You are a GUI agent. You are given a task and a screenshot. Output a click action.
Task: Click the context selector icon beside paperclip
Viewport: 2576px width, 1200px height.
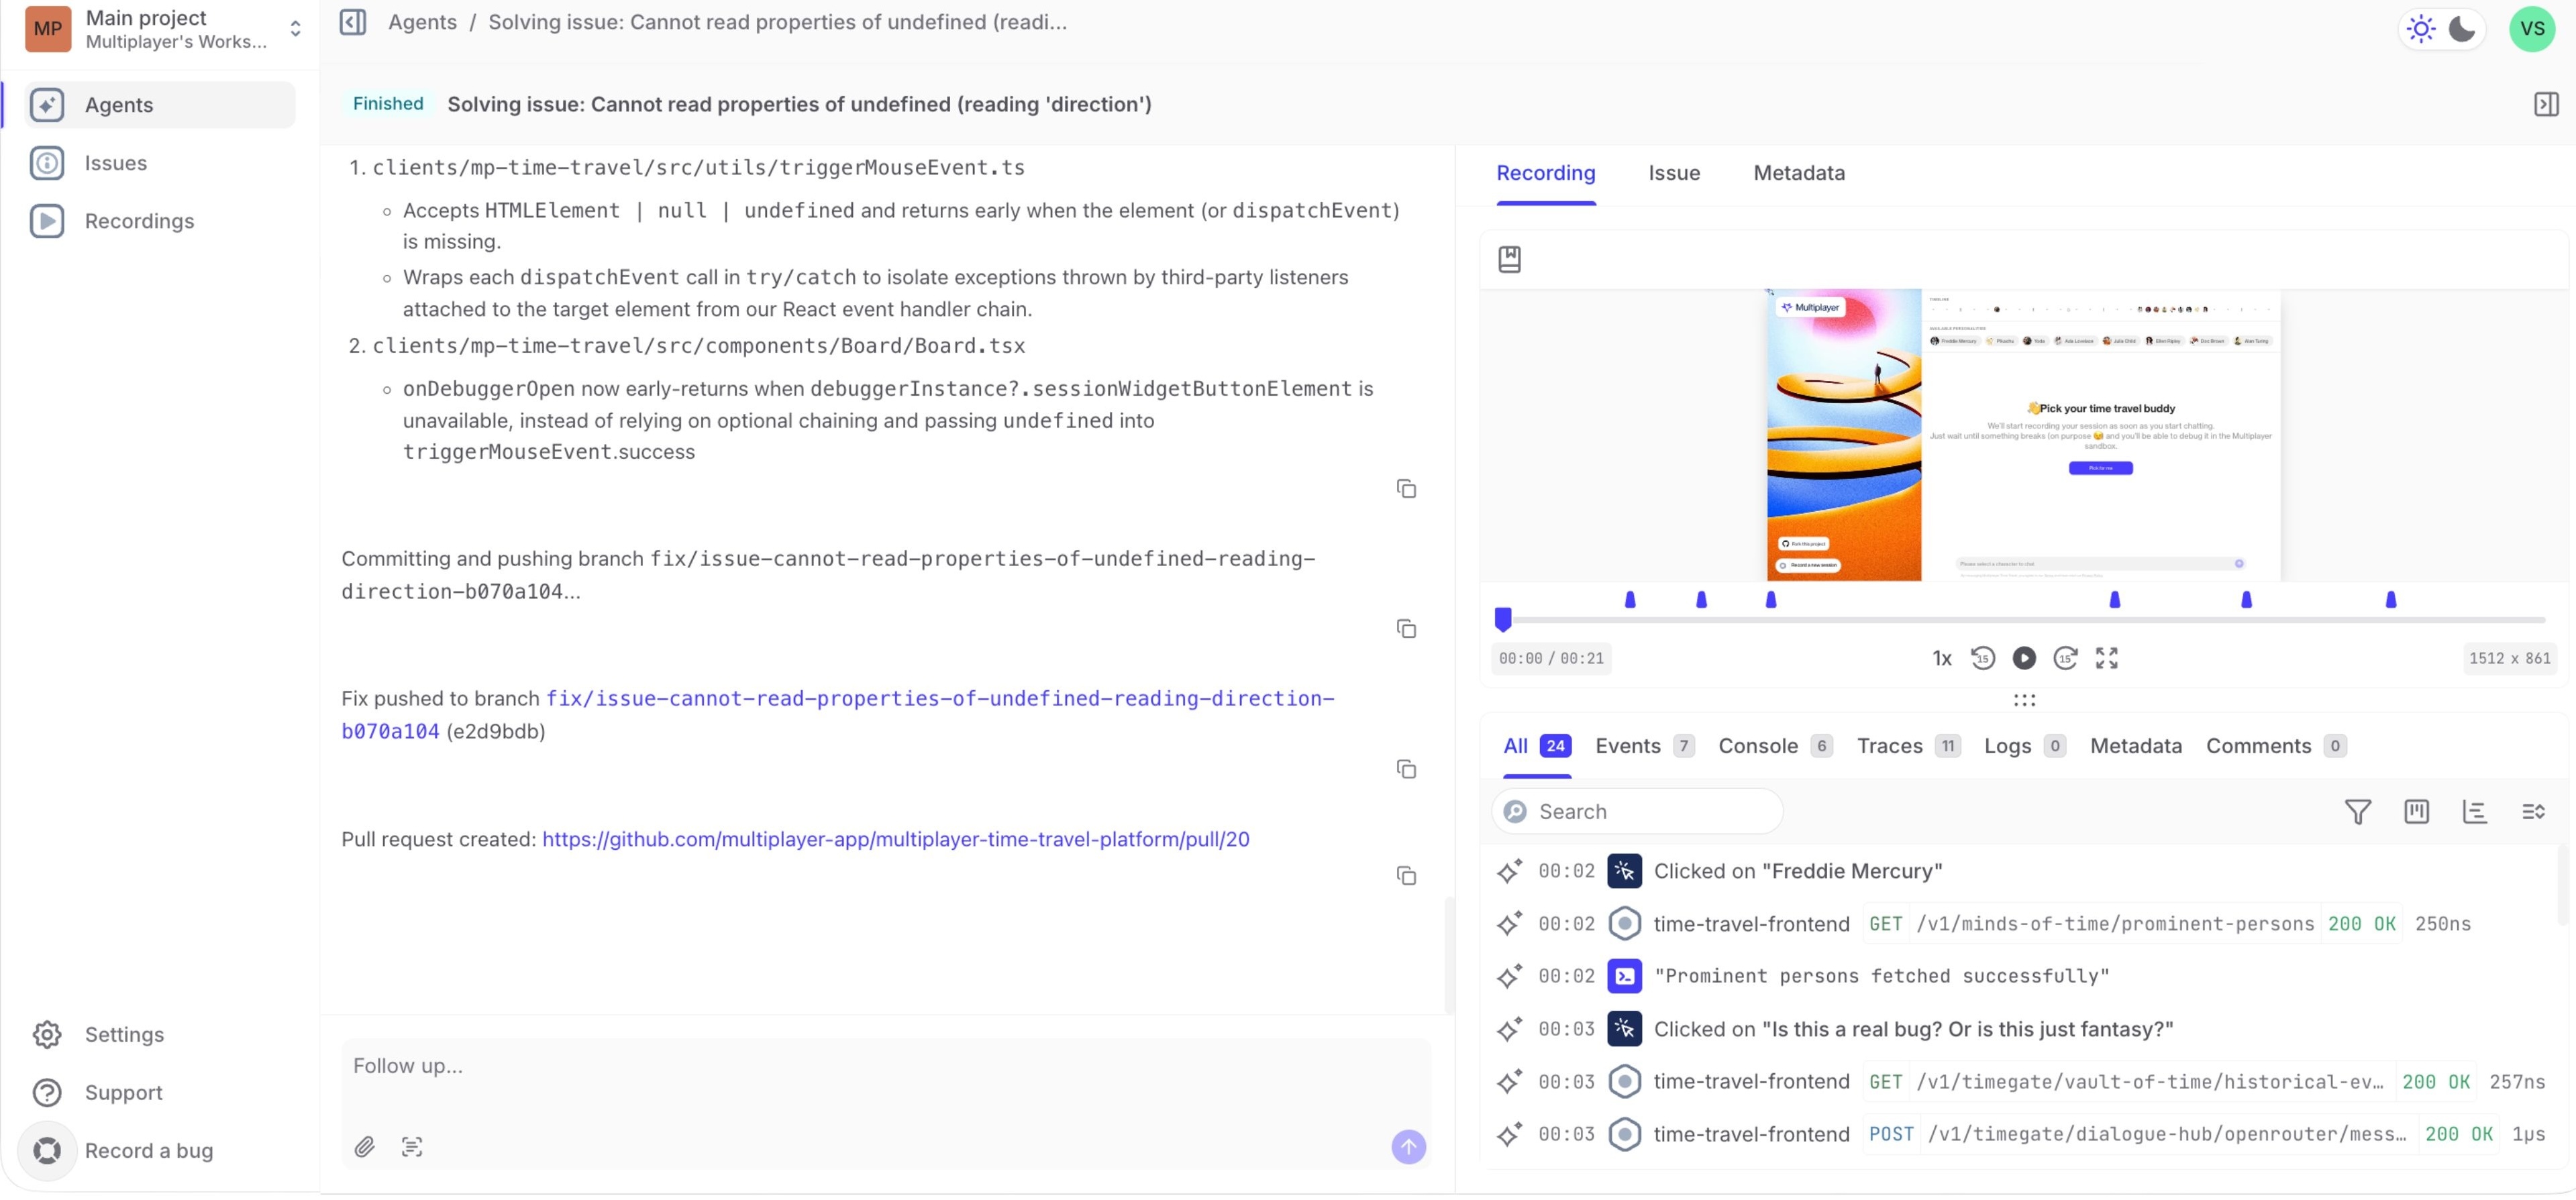(x=412, y=1147)
